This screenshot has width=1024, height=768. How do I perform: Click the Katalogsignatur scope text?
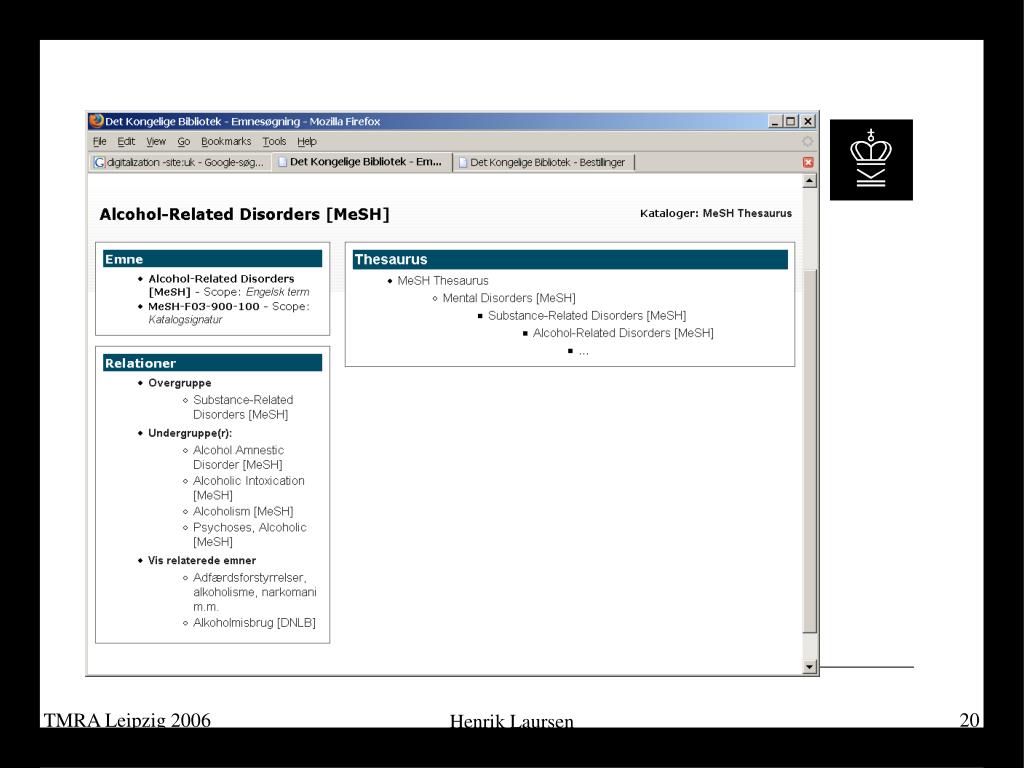click(185, 319)
